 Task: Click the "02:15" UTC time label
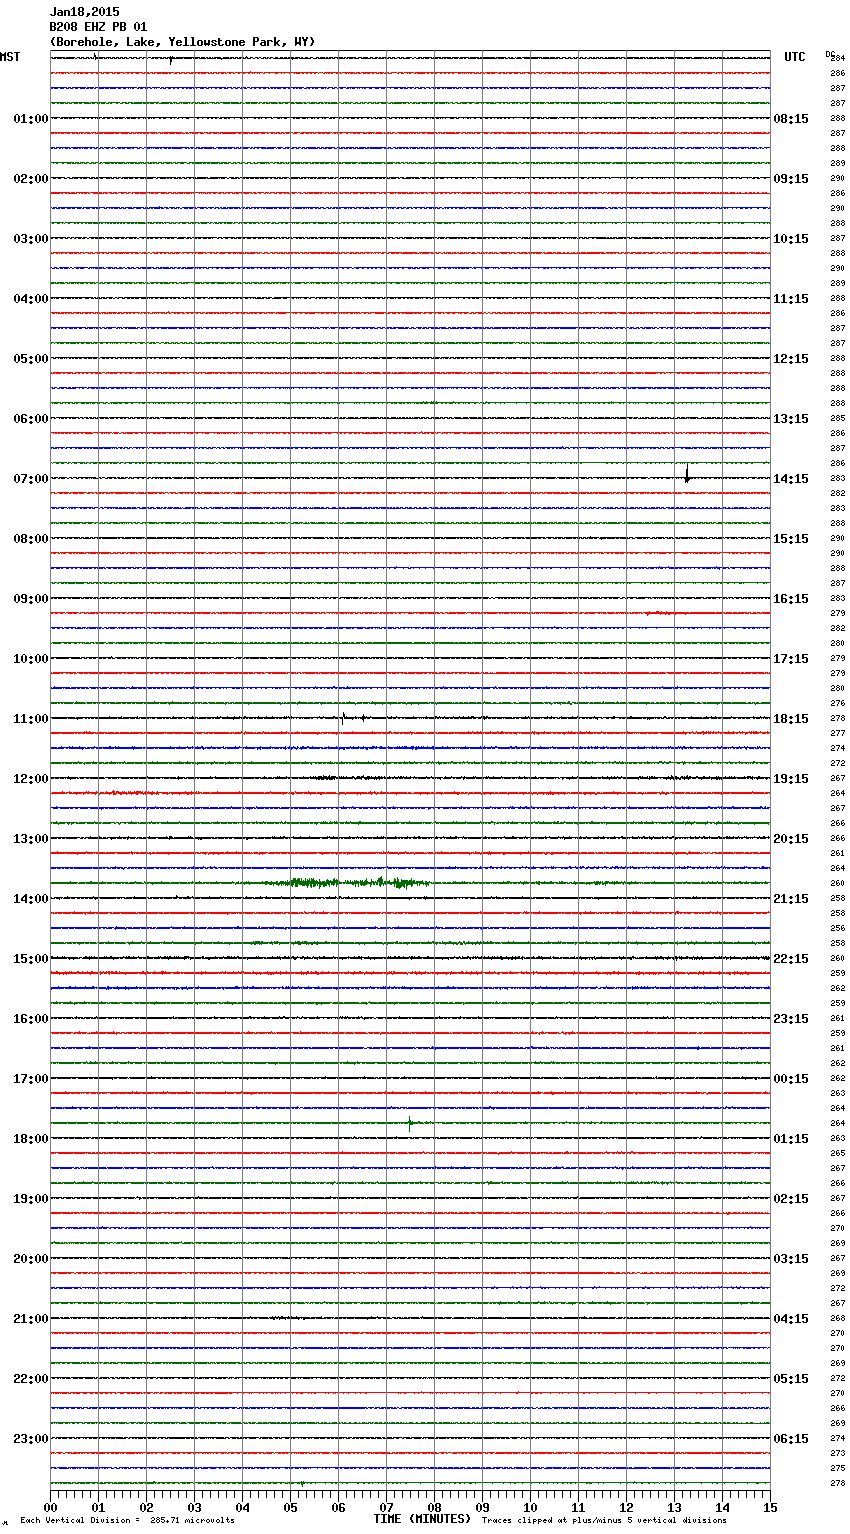[x=791, y=1199]
